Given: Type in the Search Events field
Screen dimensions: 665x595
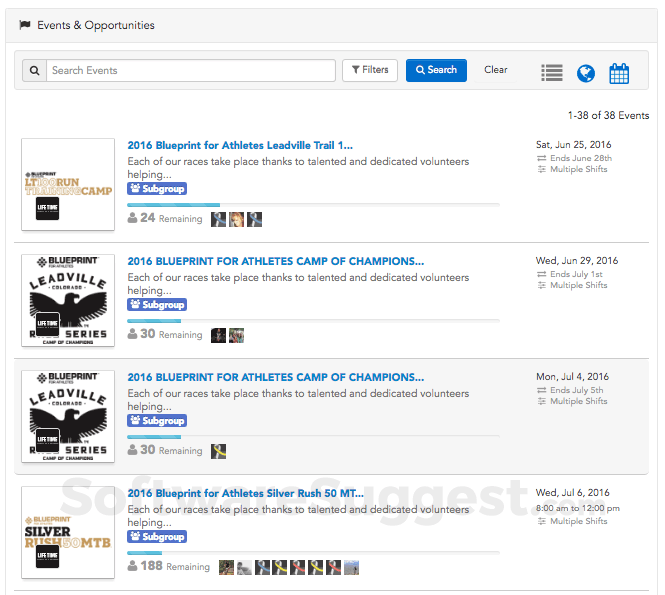Looking at the screenshot, I should [x=190, y=71].
